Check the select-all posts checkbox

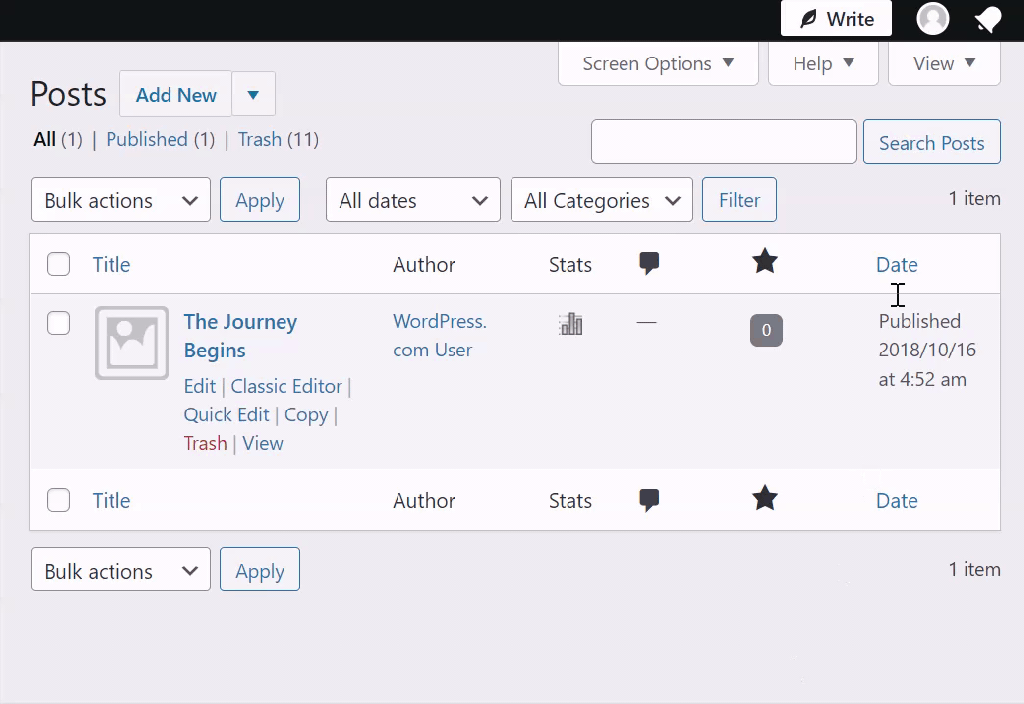[58, 264]
